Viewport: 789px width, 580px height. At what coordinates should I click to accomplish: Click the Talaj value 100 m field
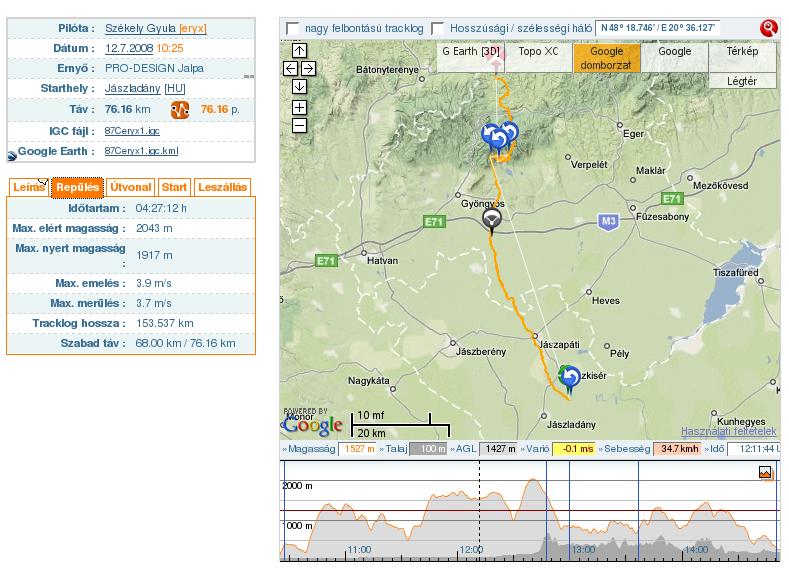(x=428, y=449)
